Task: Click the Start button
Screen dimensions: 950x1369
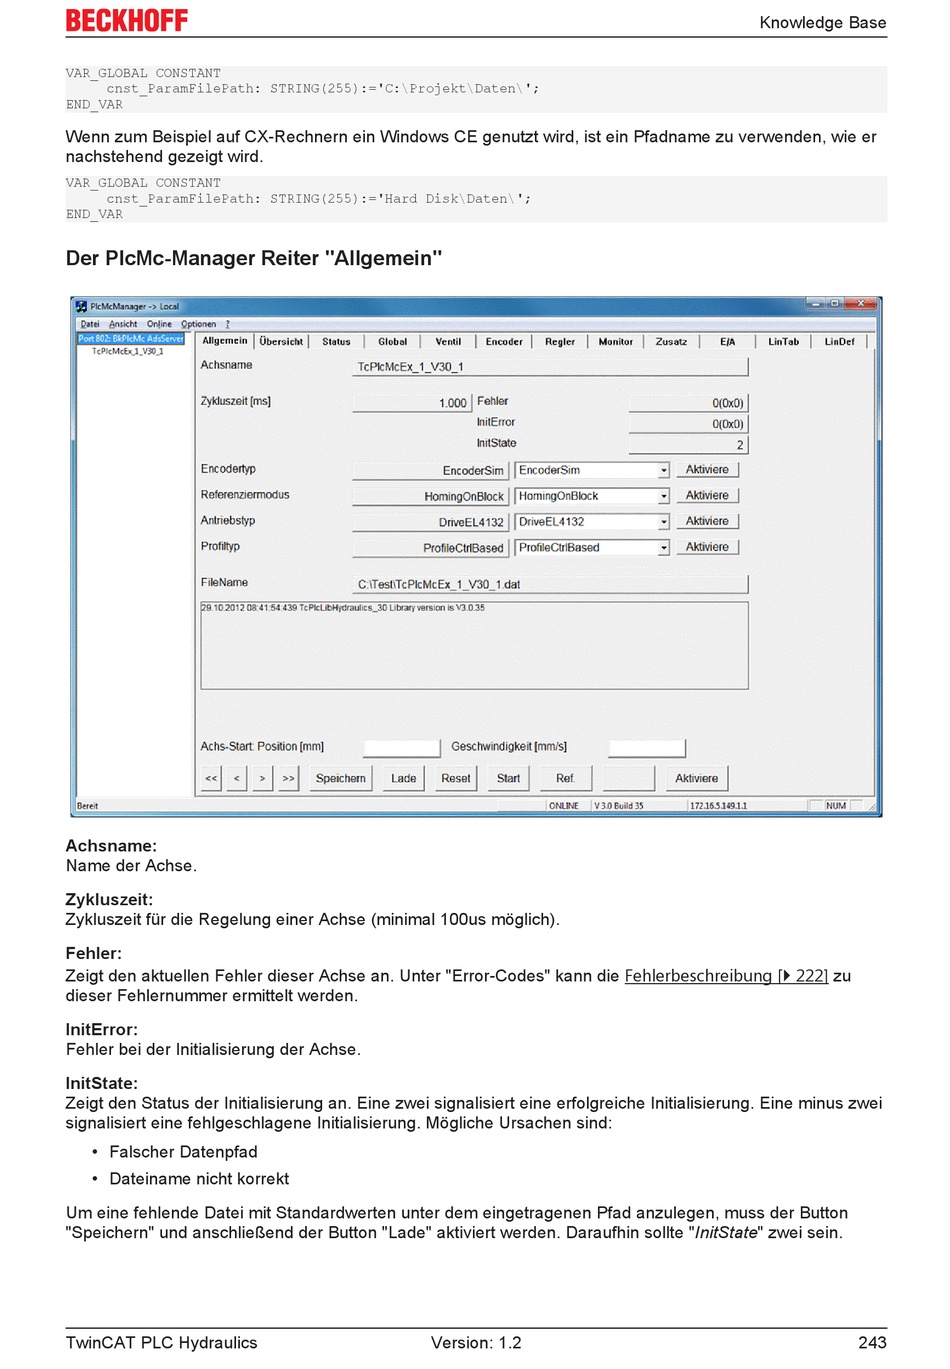Action: [x=509, y=778]
